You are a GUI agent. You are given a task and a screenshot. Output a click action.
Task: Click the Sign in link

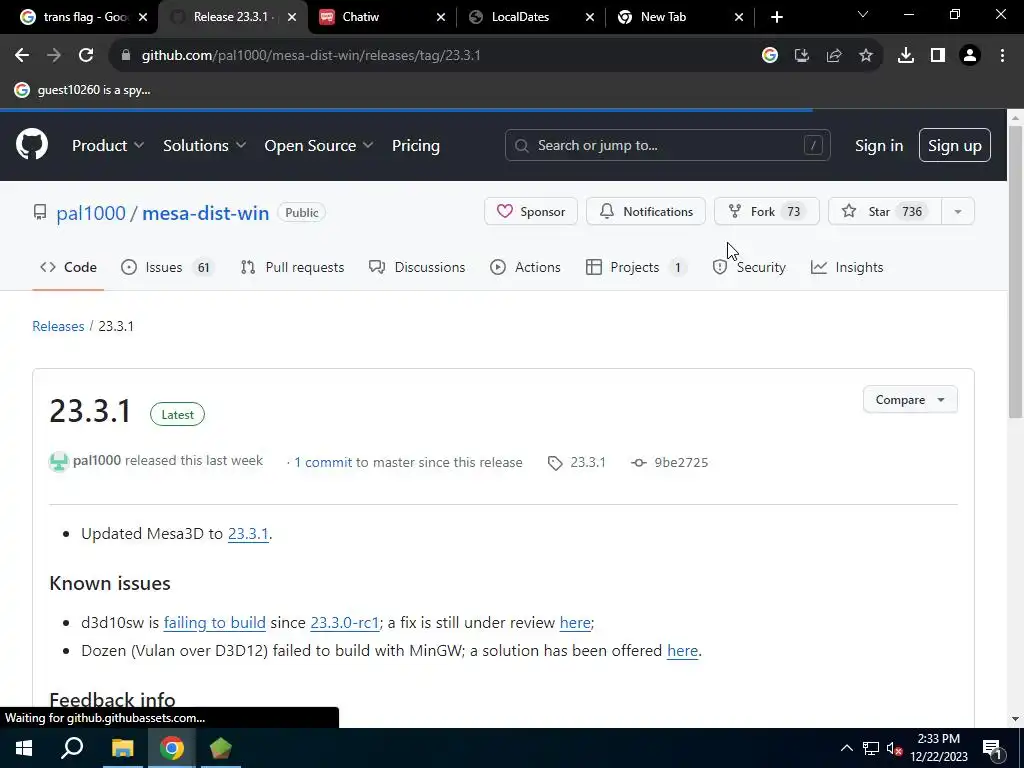pyautogui.click(x=879, y=146)
